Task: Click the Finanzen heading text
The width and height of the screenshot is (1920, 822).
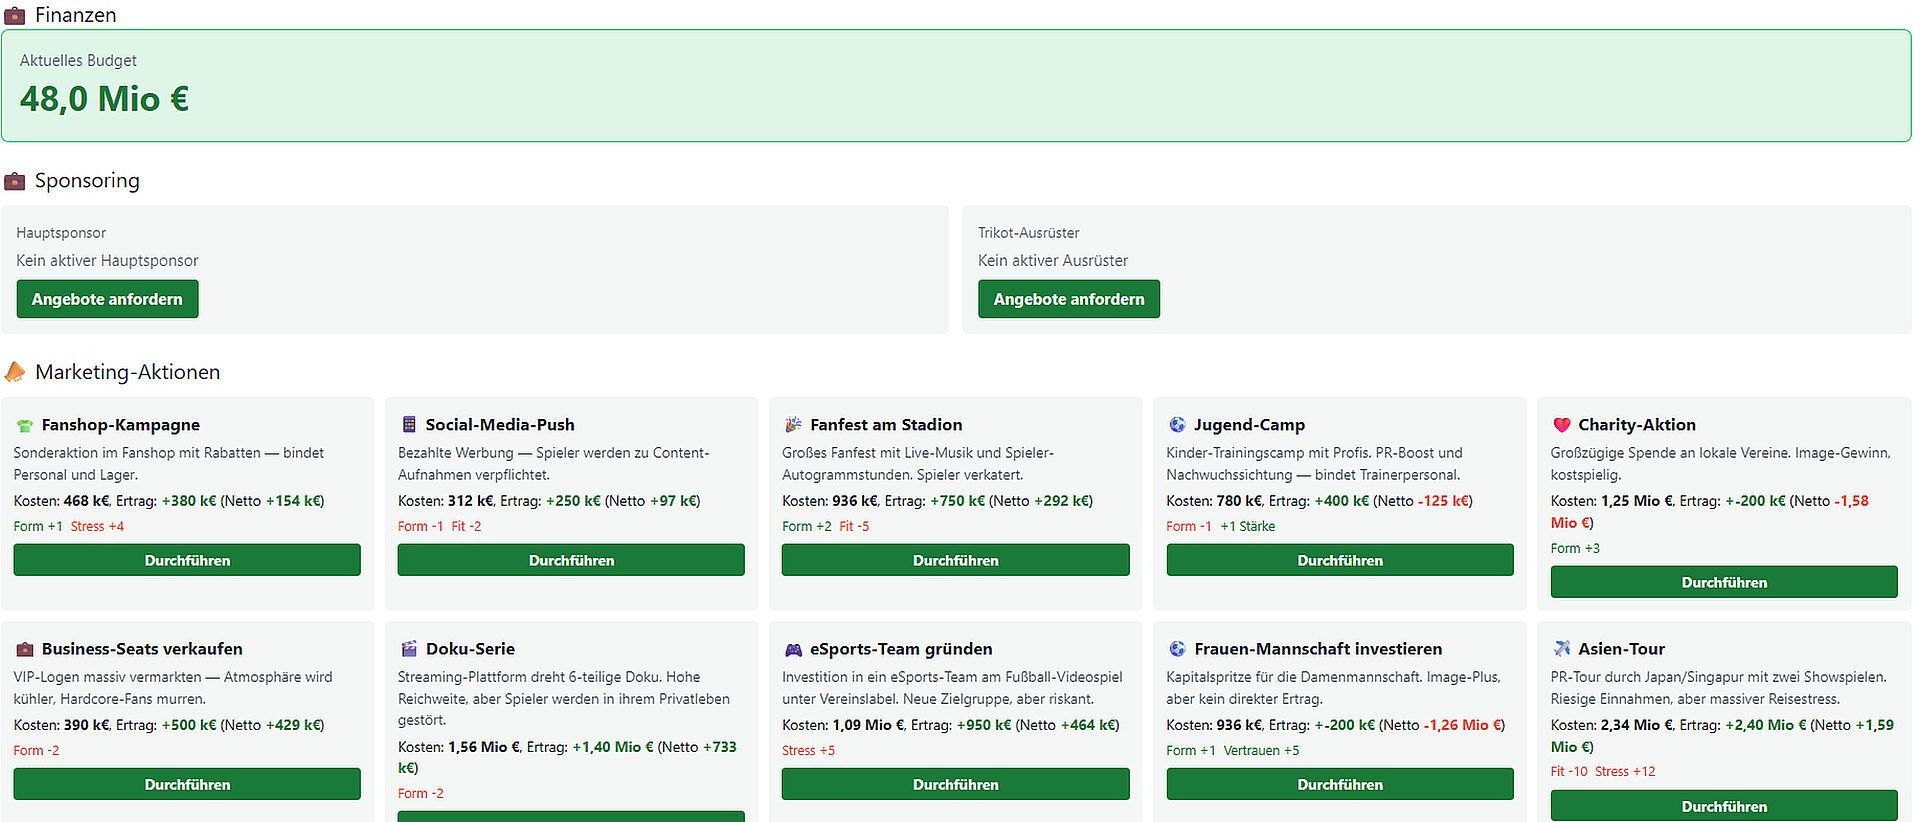Action: 75,15
